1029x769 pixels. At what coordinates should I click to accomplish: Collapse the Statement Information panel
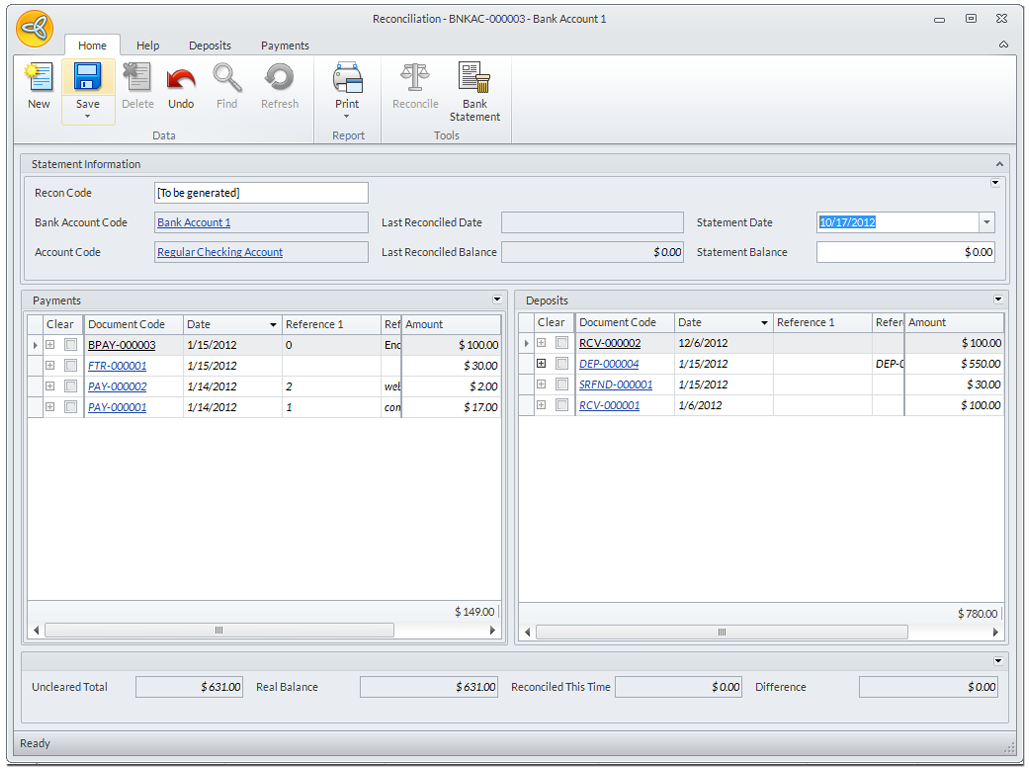pos(999,164)
